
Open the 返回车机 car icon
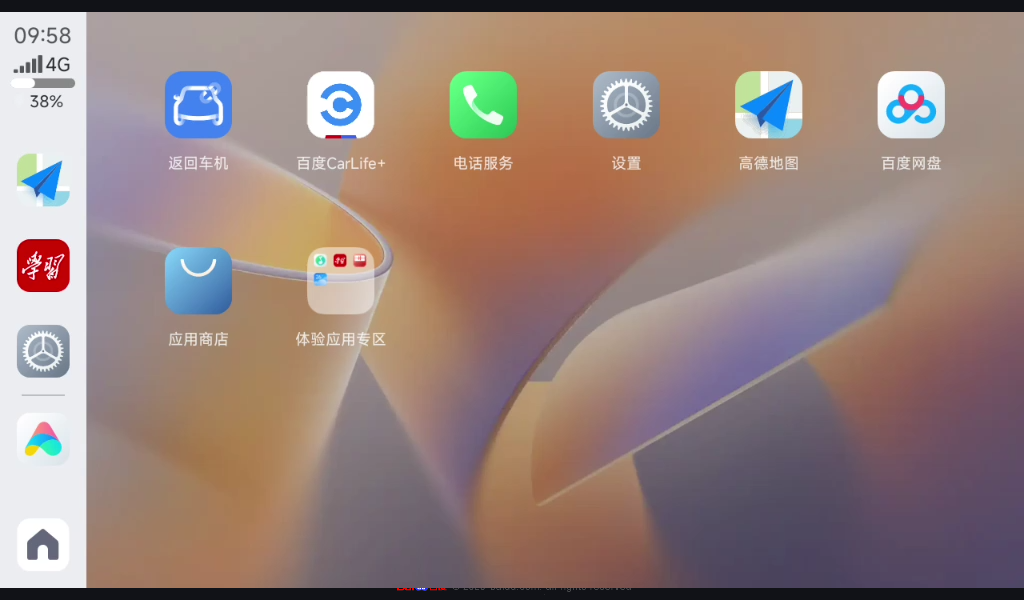coord(199,104)
